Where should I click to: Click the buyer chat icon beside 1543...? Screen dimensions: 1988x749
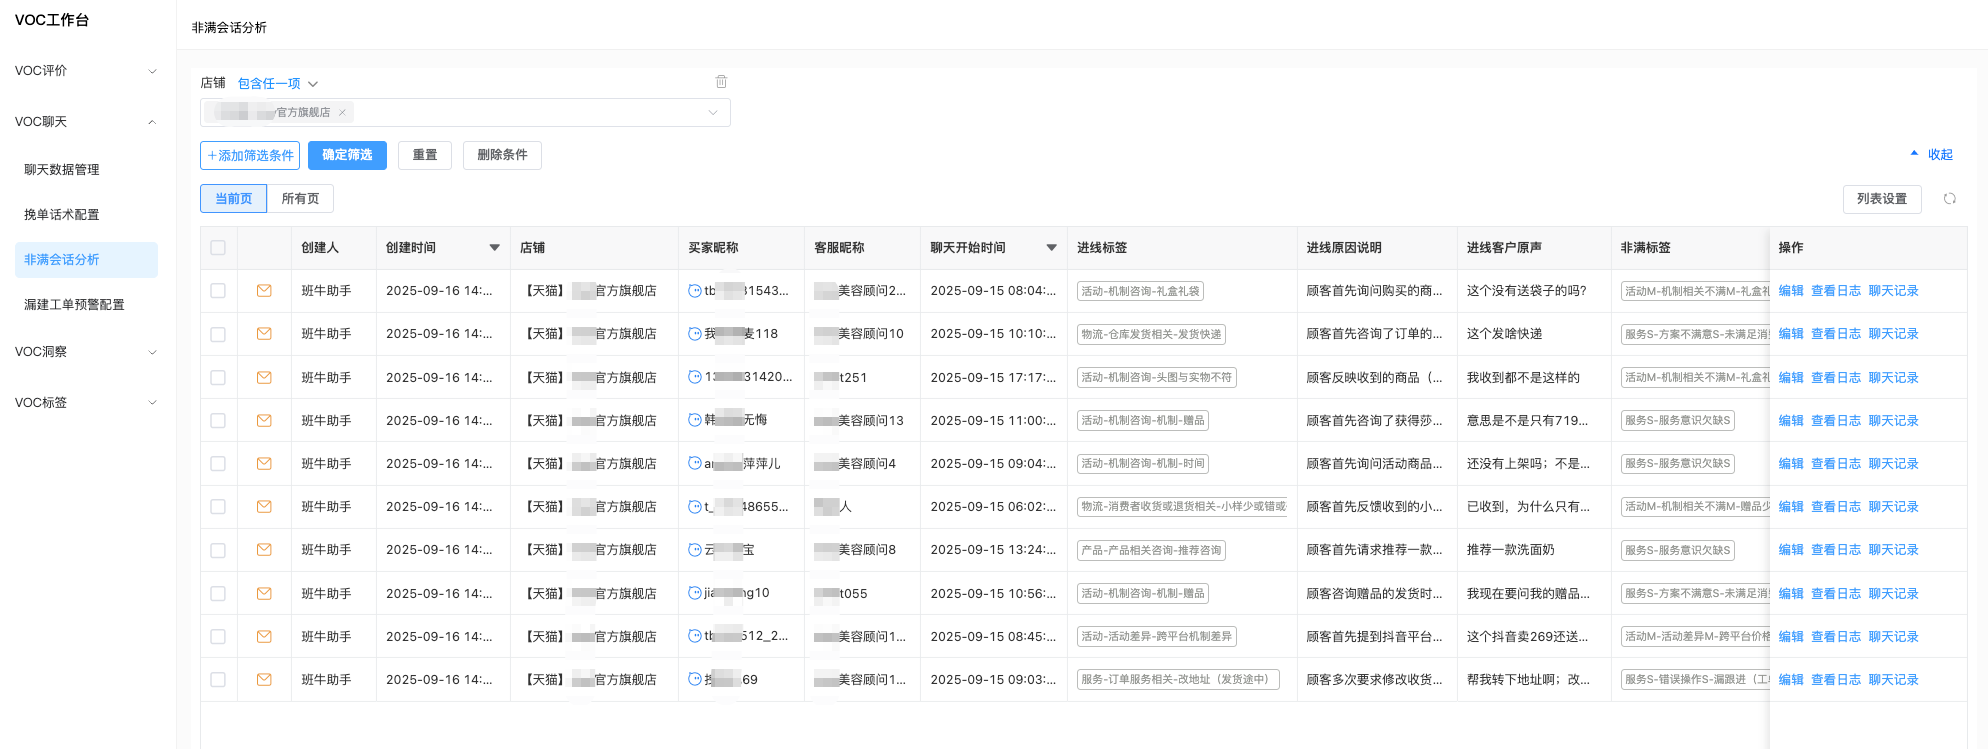click(x=695, y=291)
